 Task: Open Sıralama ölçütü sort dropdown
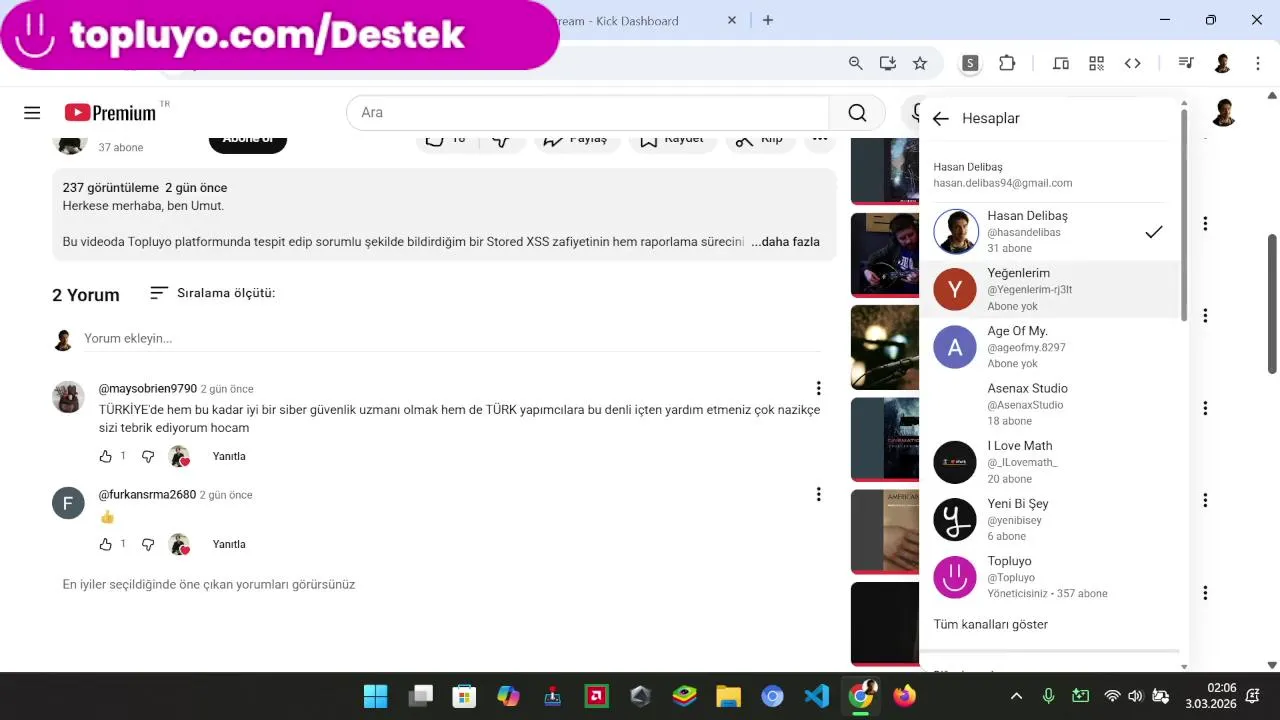(212, 293)
